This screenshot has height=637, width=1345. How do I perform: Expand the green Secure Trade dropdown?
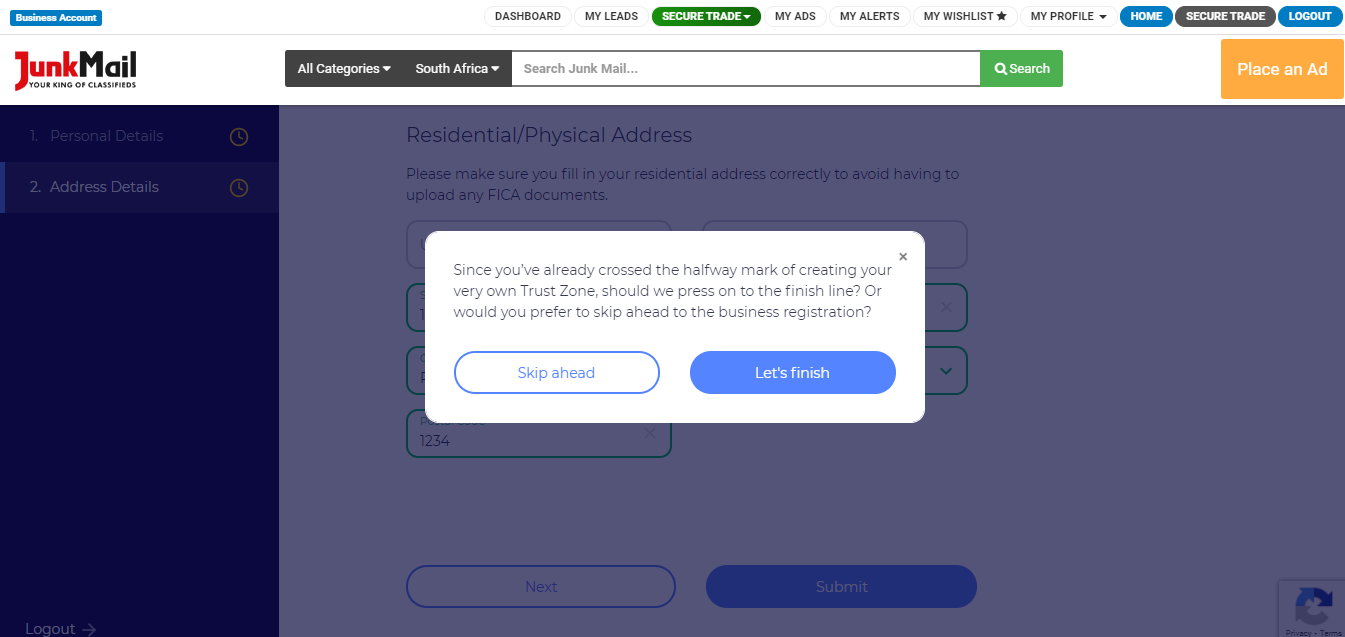[x=706, y=16]
